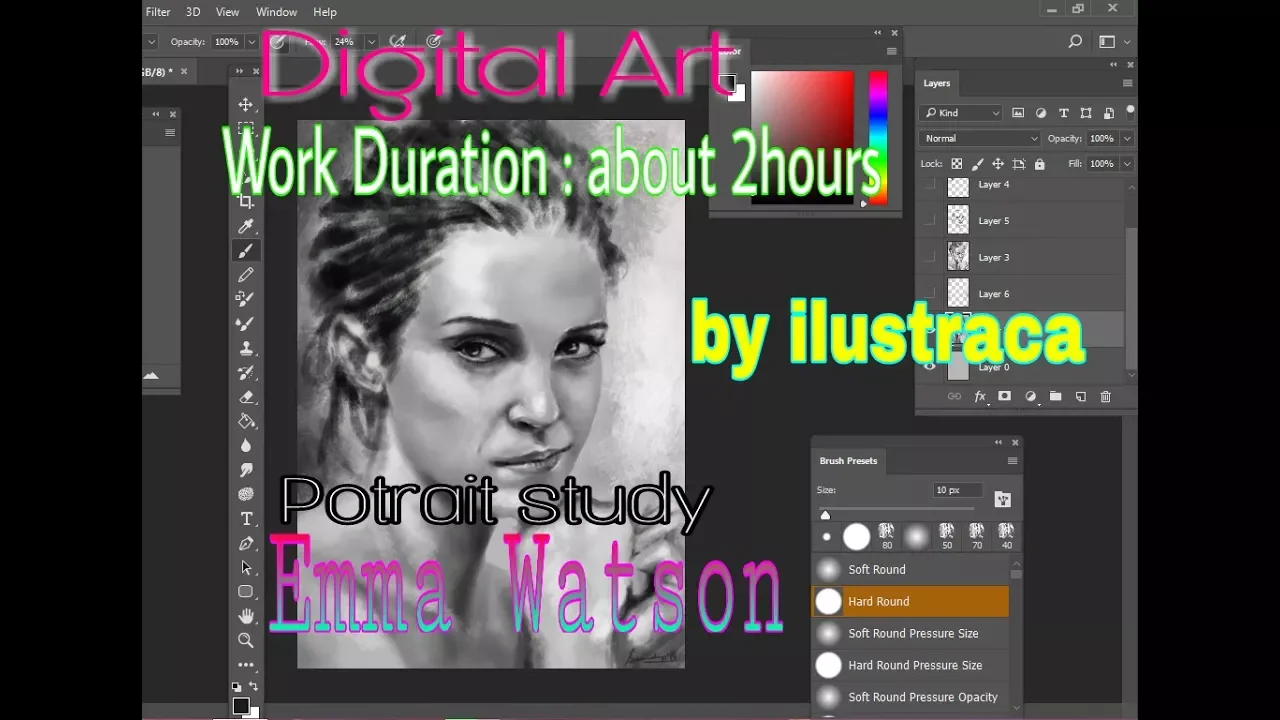Hide Layer 0 with its eye icon

click(930, 367)
